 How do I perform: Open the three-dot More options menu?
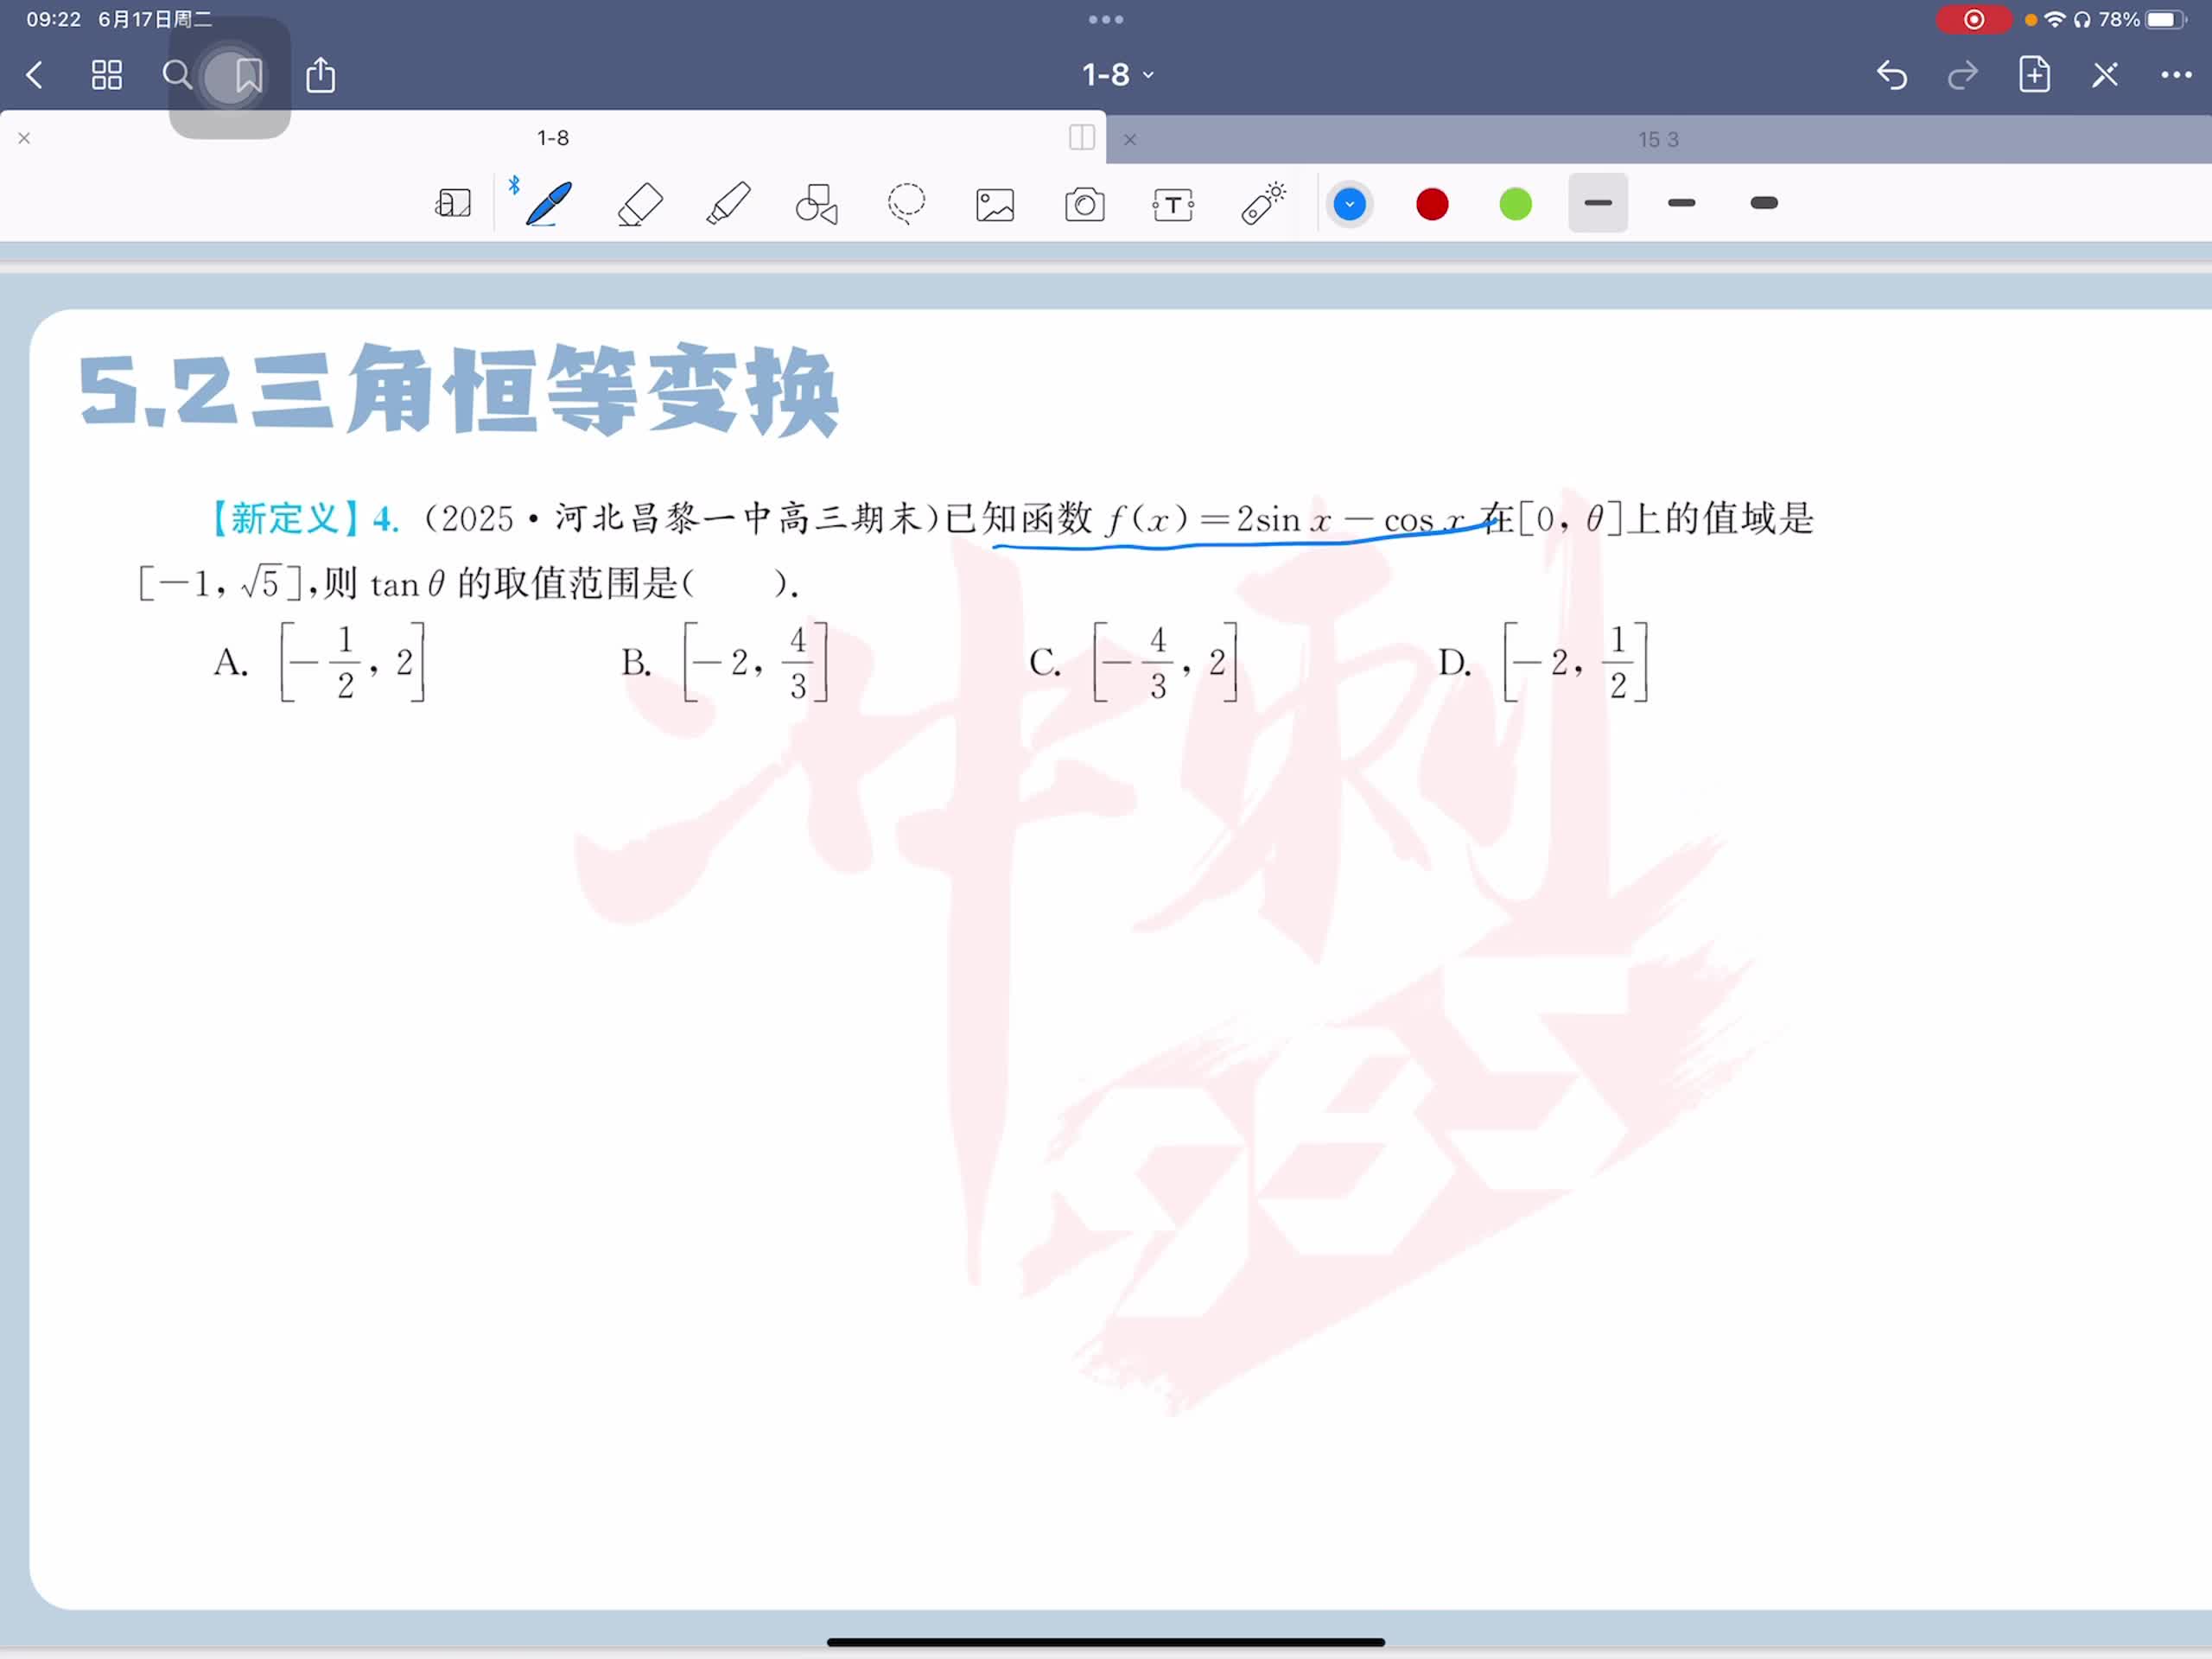(x=2175, y=75)
